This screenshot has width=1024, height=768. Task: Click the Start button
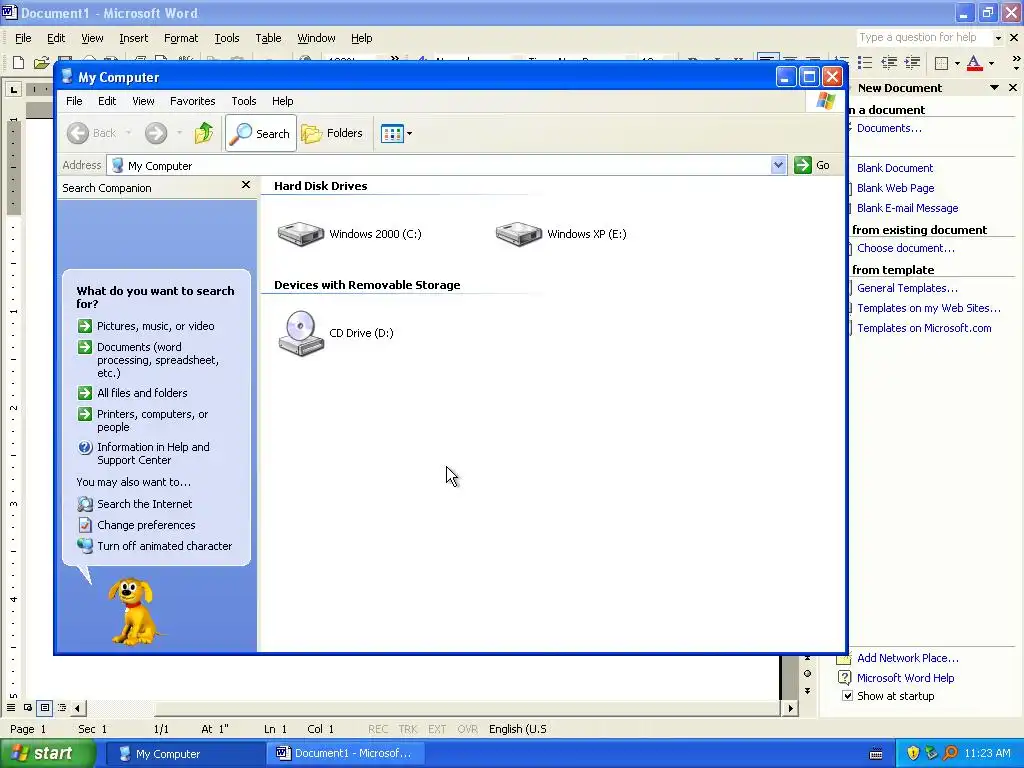[x=48, y=754]
